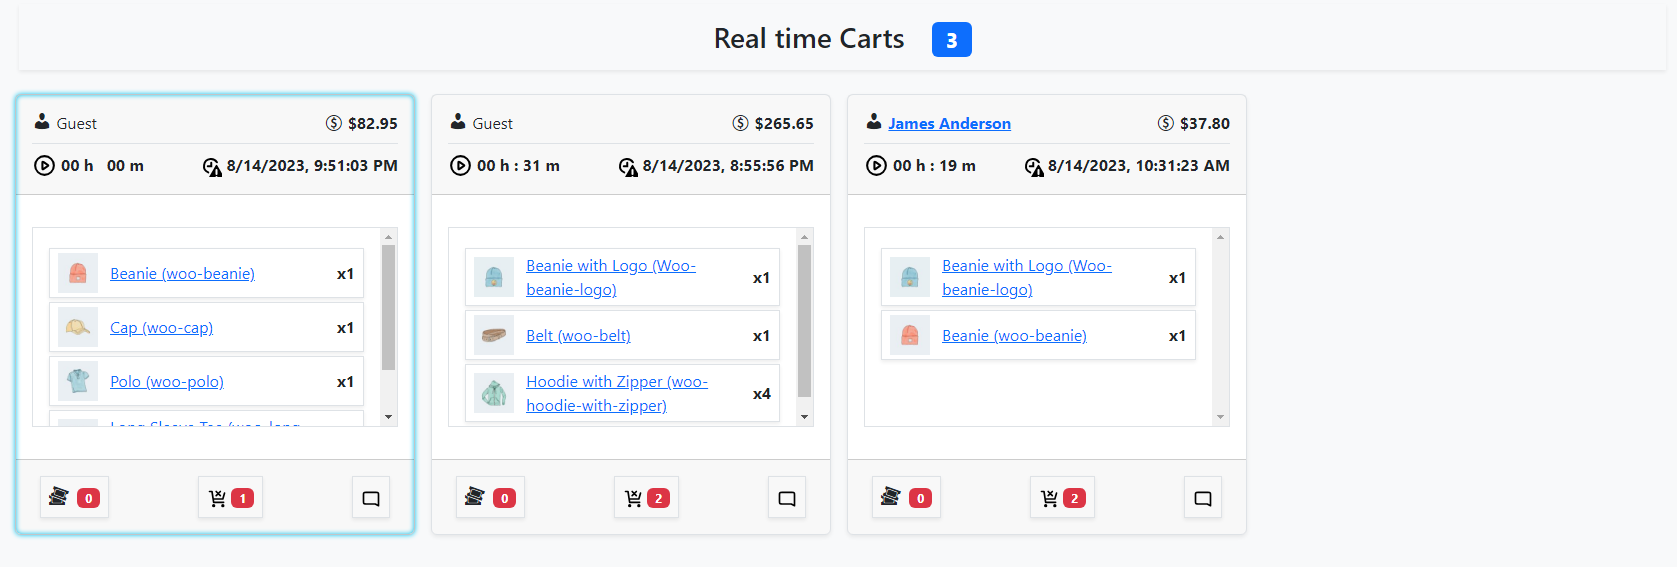Click x1 quantity of Cap (woo-cap)
The width and height of the screenshot is (1677, 567).
coord(345,328)
